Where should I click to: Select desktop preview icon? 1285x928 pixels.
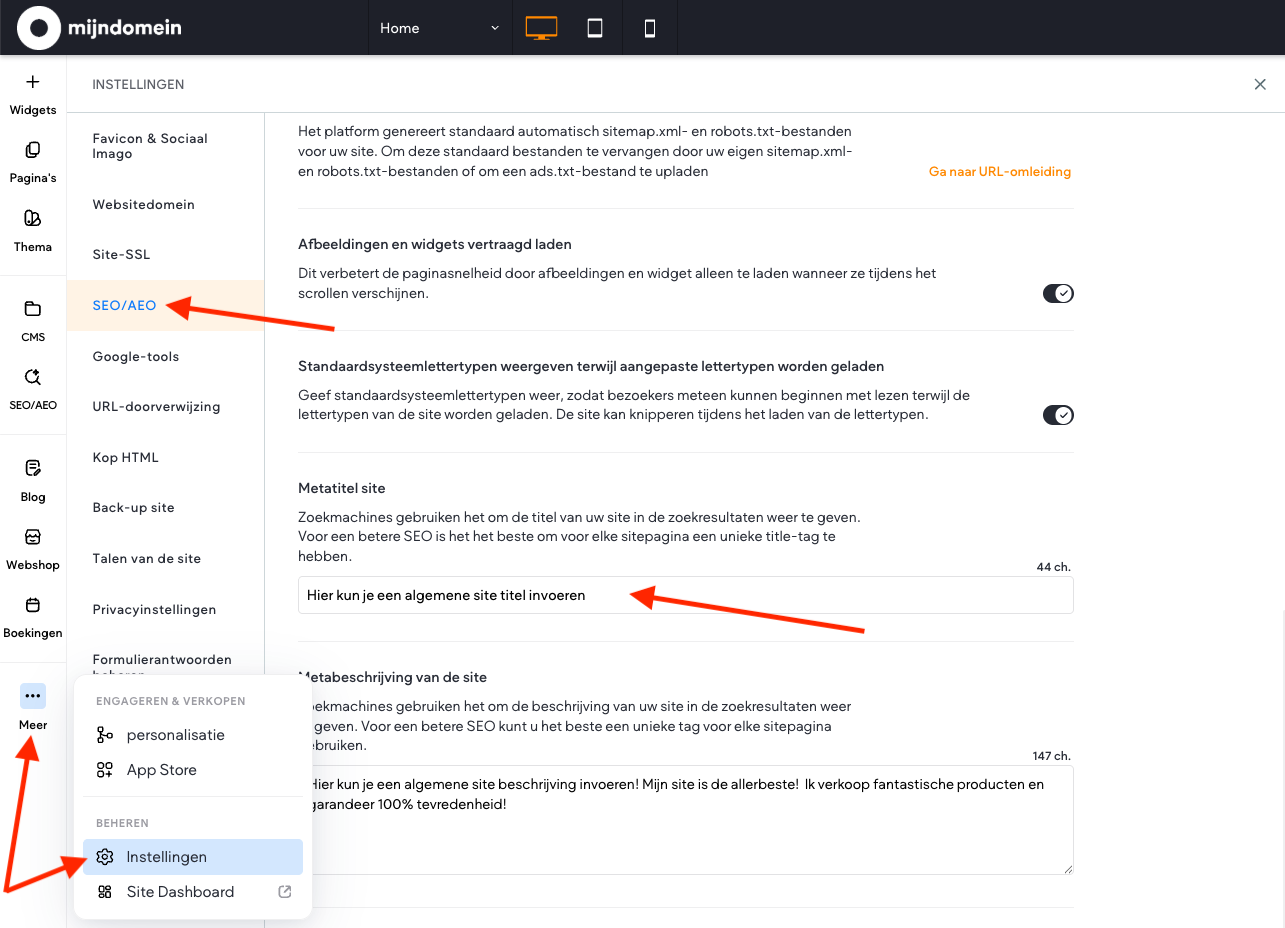tap(541, 28)
